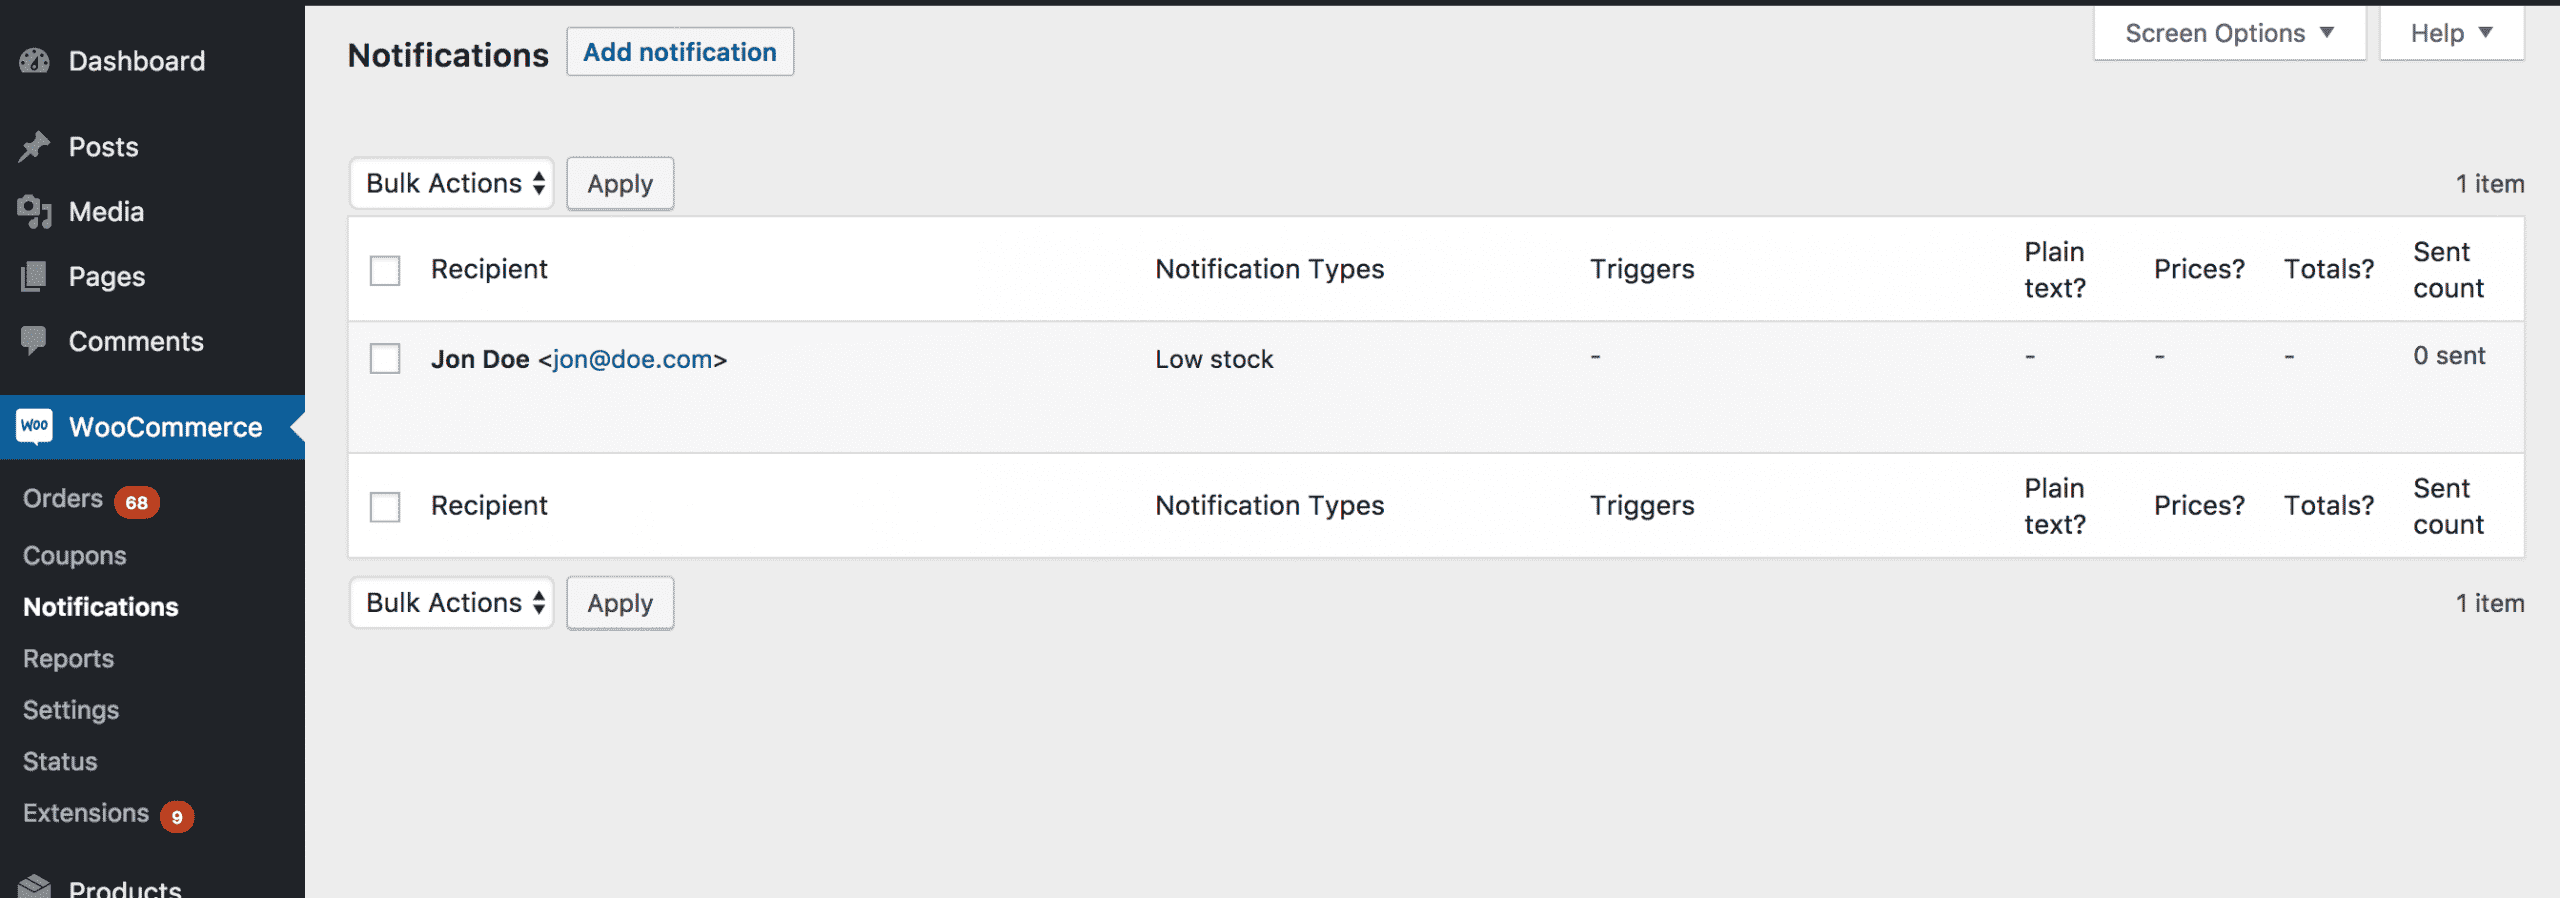Screen dimensions: 2560x898
Task: Click the Pages icon in sidebar
Action: tap(34, 277)
